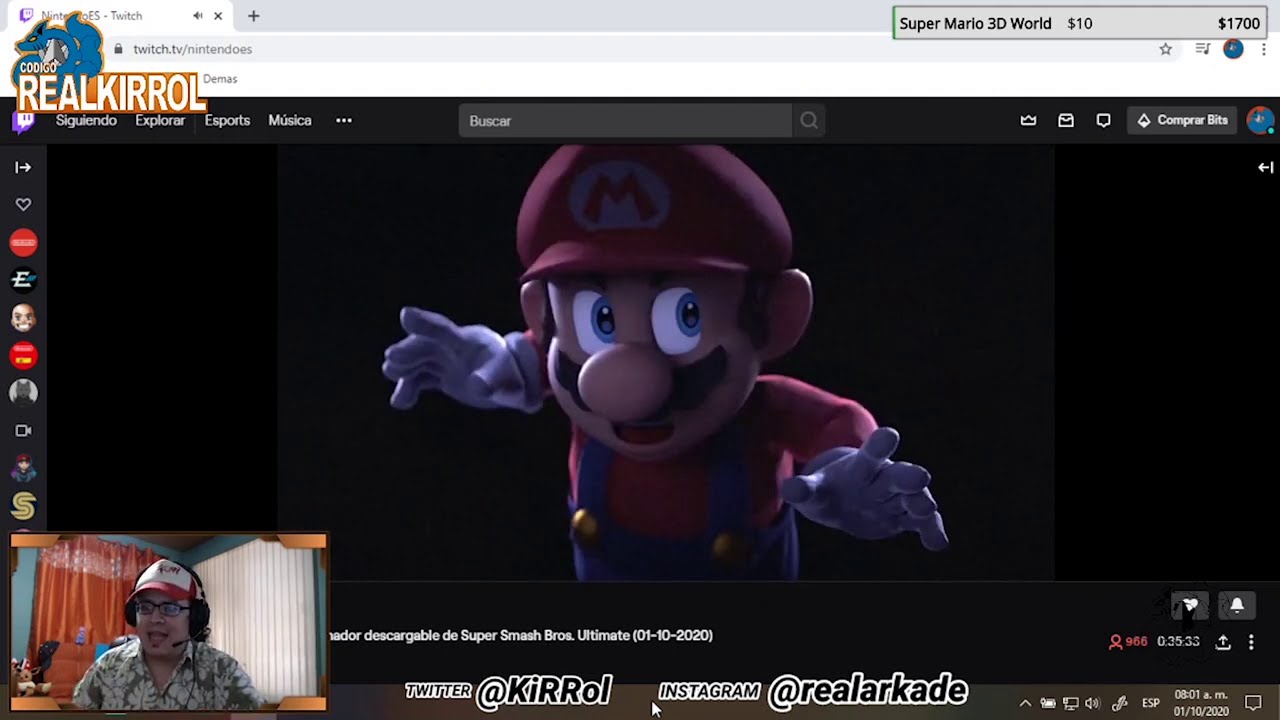This screenshot has height=720, width=1280.
Task: Open the green EZ channel avatar in sidebar
Action: click(x=23, y=280)
